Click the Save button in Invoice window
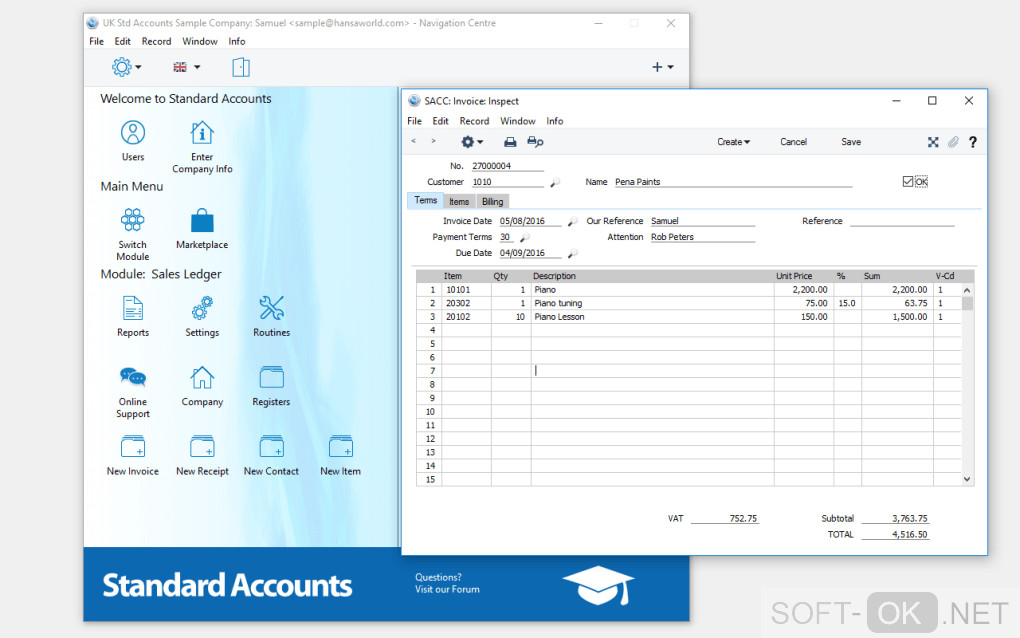The height and width of the screenshot is (638, 1020). [851, 142]
